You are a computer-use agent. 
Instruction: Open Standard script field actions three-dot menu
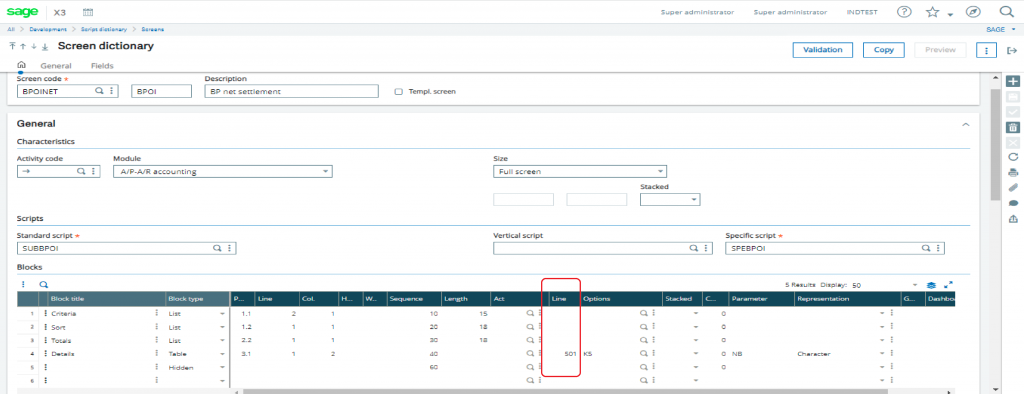[x=229, y=248]
